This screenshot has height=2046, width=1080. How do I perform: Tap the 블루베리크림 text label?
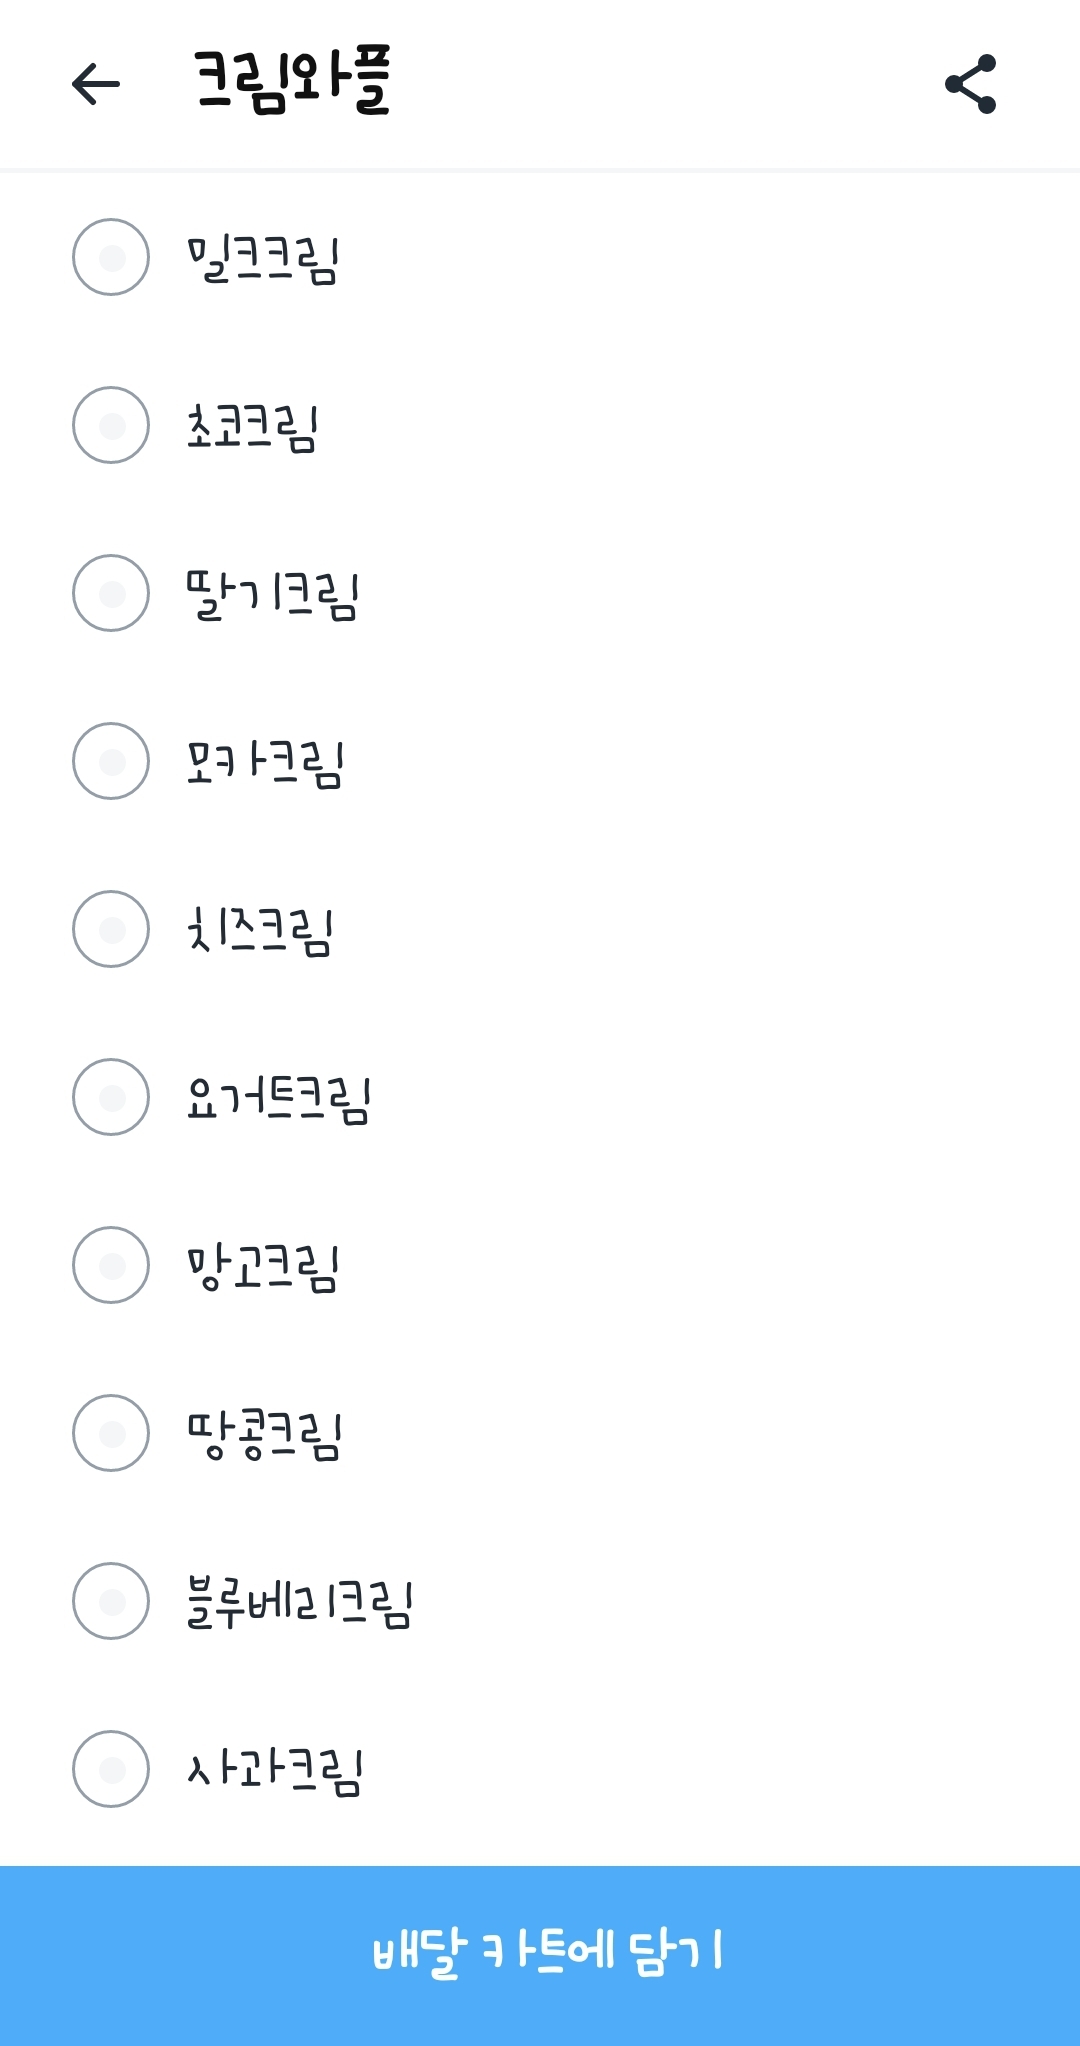pyautogui.click(x=300, y=1603)
